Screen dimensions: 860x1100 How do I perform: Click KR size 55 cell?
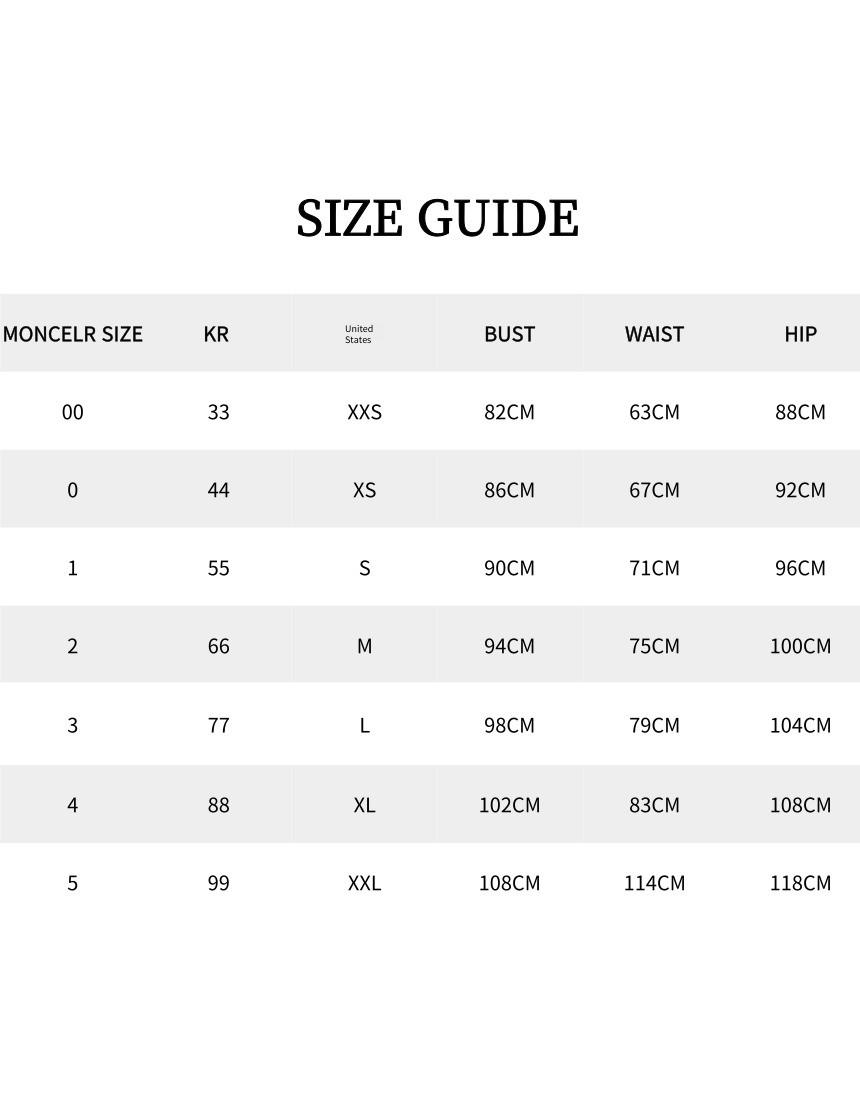coord(218,568)
